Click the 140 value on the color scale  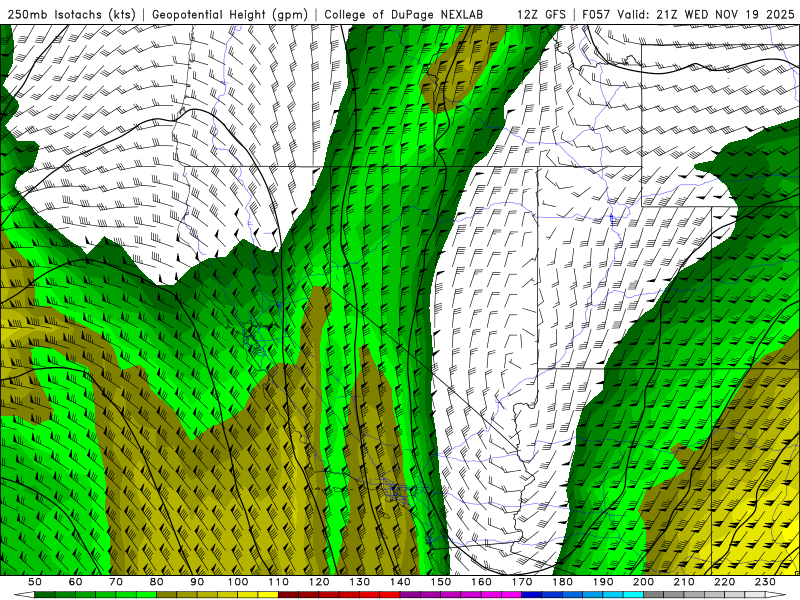(400, 582)
